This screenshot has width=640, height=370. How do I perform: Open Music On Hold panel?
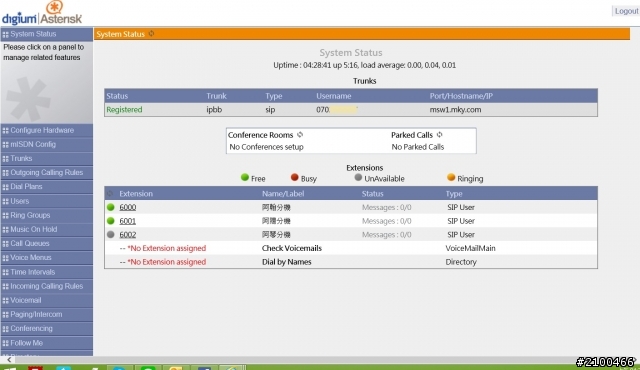[x=47, y=229]
